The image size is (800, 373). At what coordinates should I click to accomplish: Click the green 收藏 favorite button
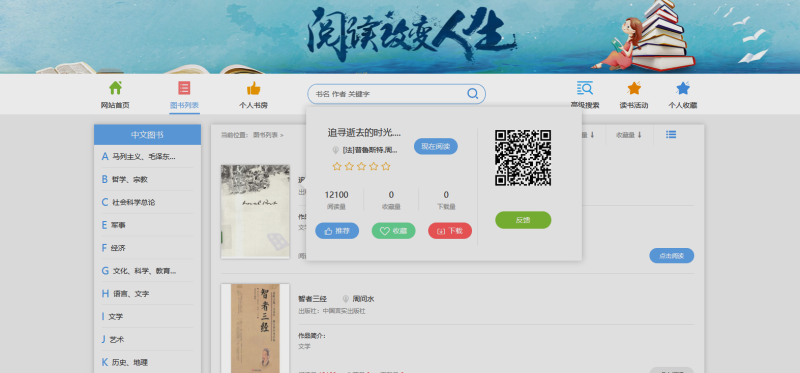click(x=393, y=231)
